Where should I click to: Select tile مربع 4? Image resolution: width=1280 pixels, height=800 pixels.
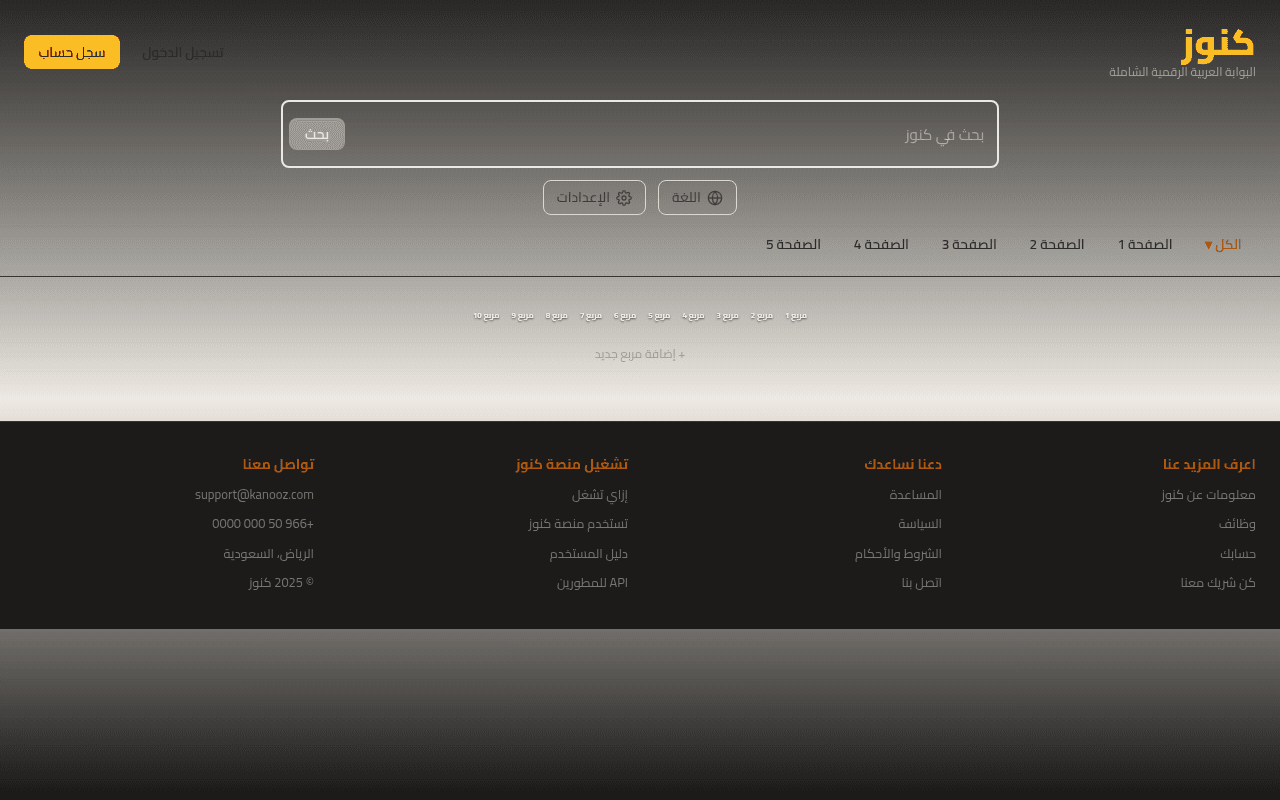point(694,316)
